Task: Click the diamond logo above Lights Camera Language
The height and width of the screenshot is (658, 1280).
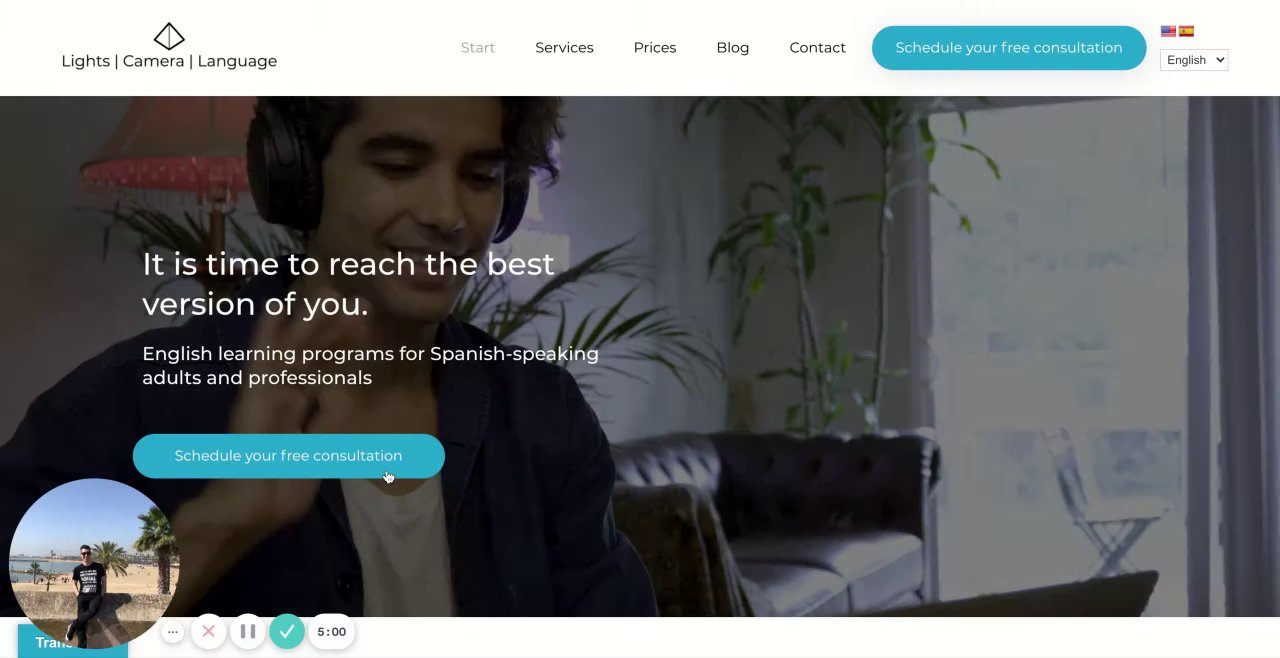Action: coord(169,37)
